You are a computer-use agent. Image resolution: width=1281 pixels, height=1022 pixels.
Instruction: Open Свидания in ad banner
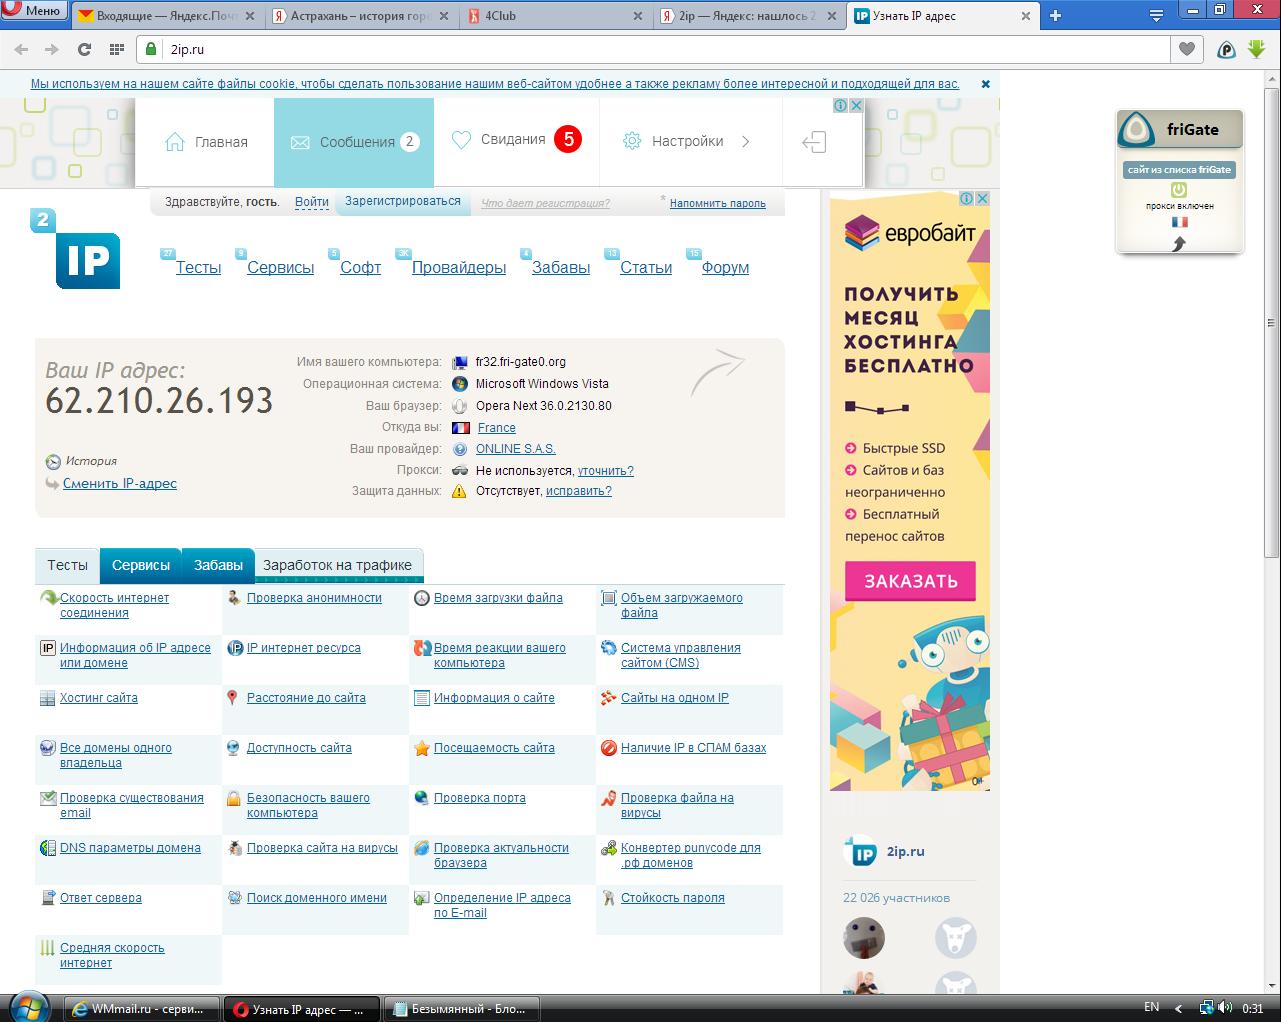516,140
